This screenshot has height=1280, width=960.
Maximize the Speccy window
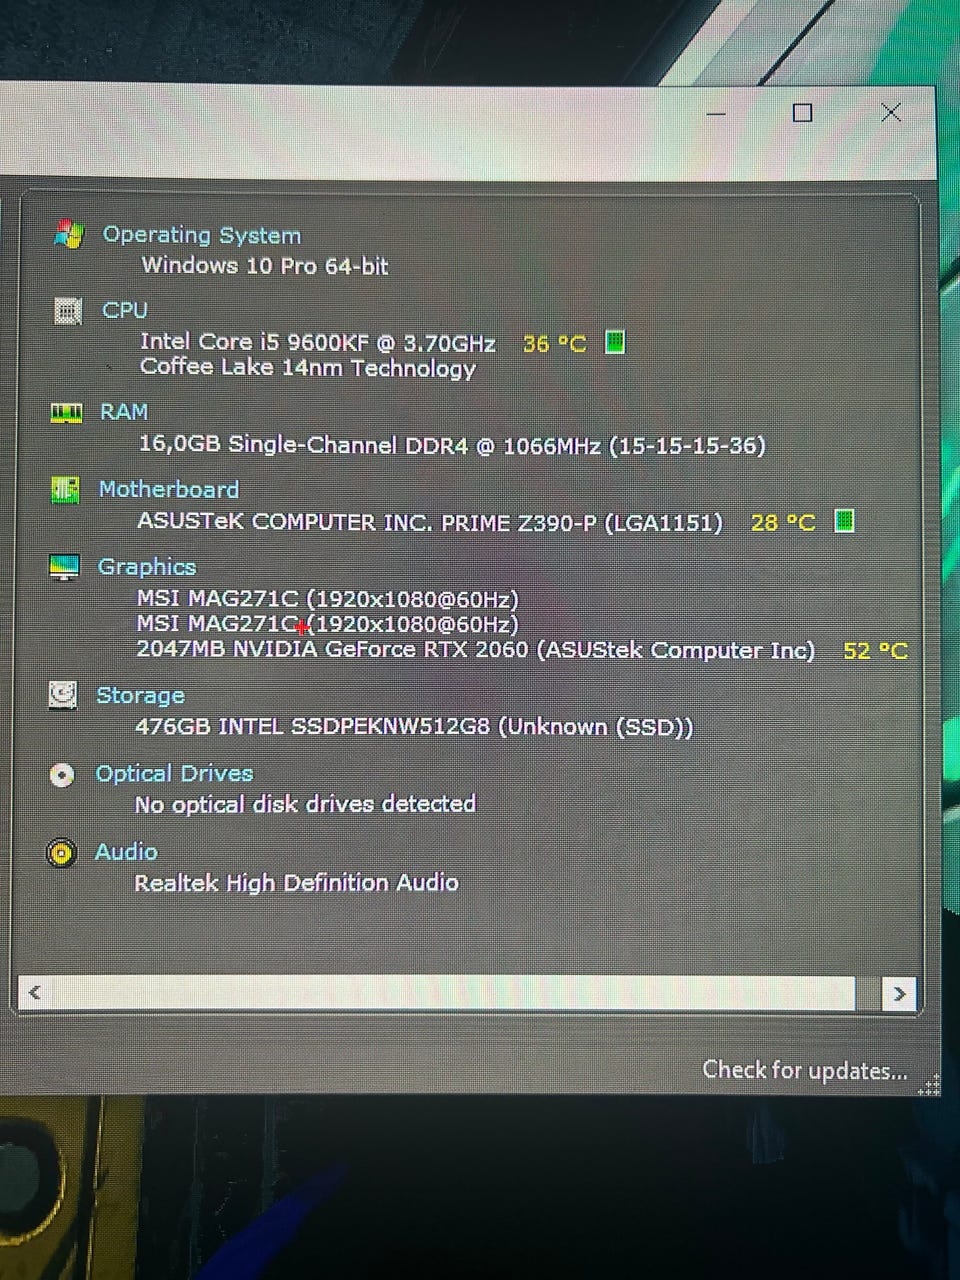coord(802,113)
